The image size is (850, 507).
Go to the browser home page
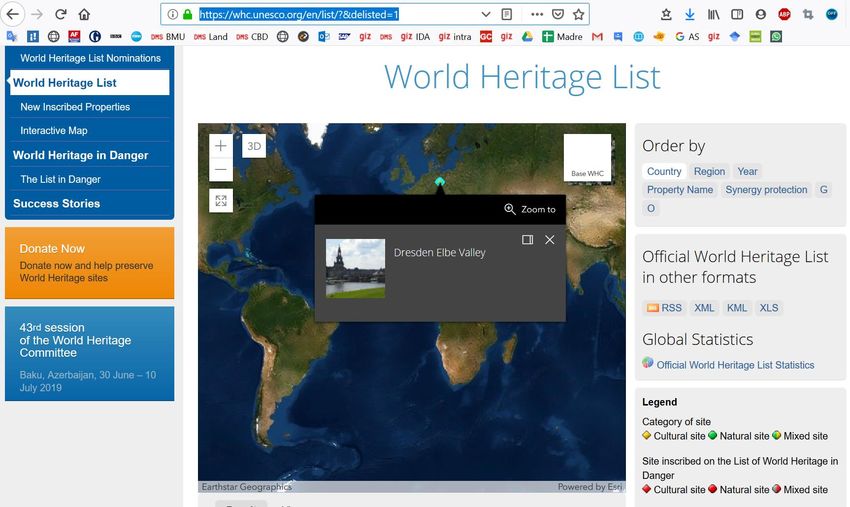[84, 15]
